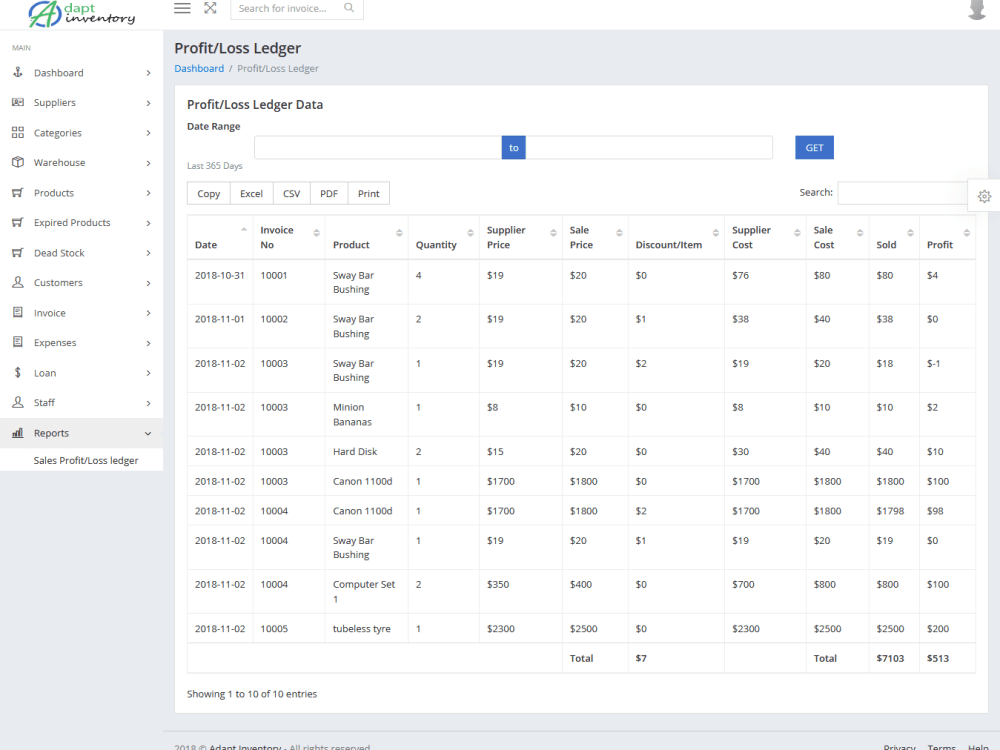Click the start date range field
The width and height of the screenshot is (1000, 750).
point(378,147)
